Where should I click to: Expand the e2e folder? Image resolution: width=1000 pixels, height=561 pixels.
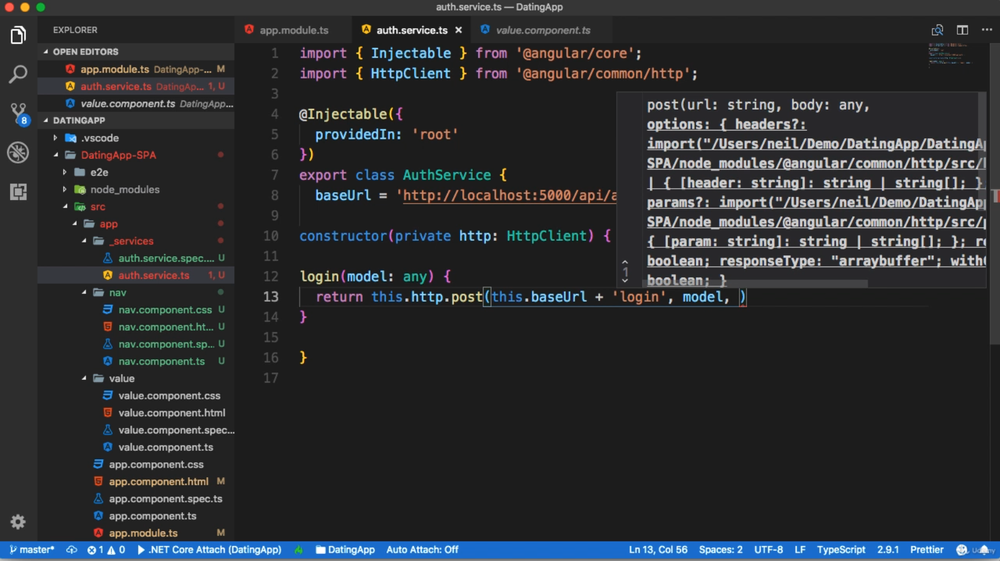click(65, 172)
